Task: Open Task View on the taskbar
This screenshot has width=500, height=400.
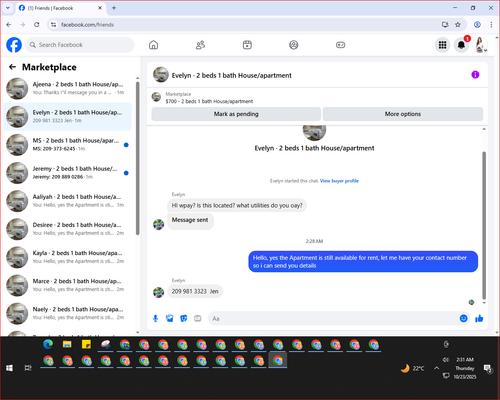Action: click(28, 368)
